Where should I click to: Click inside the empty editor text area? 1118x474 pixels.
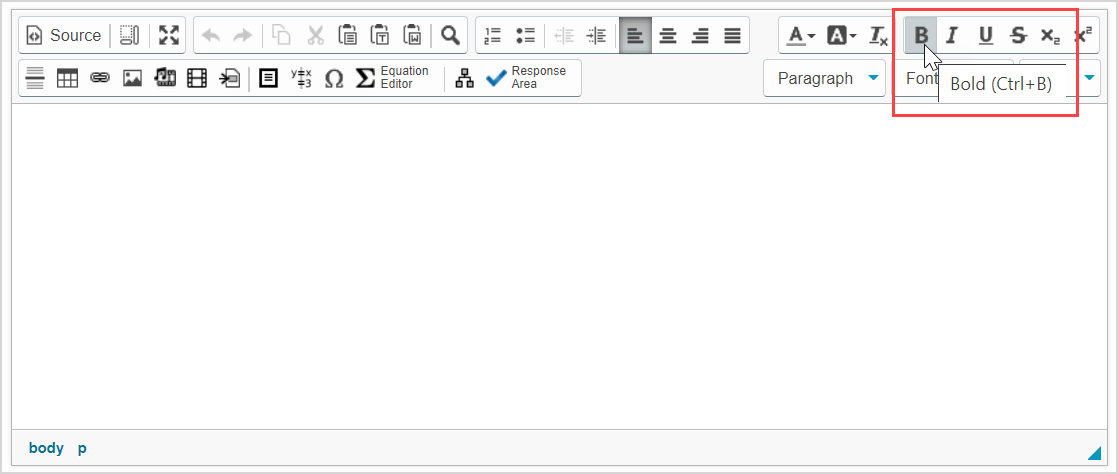(x=558, y=265)
